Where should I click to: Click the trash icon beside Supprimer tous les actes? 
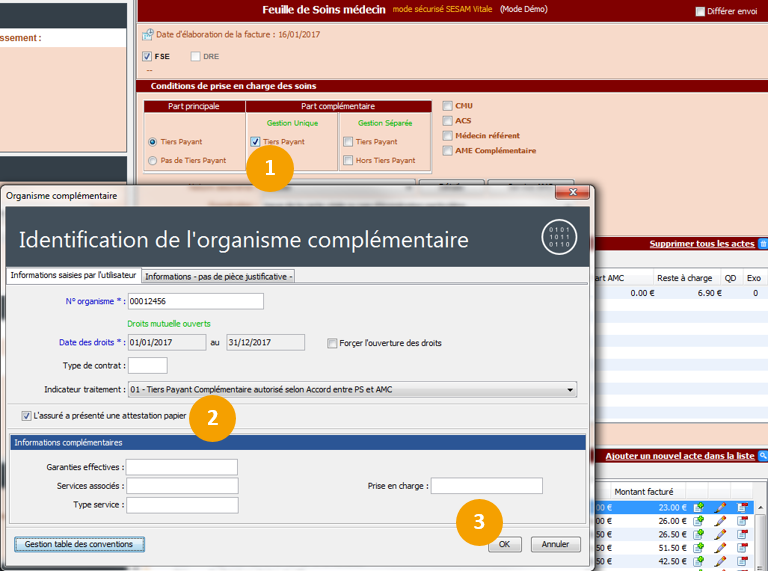763,244
